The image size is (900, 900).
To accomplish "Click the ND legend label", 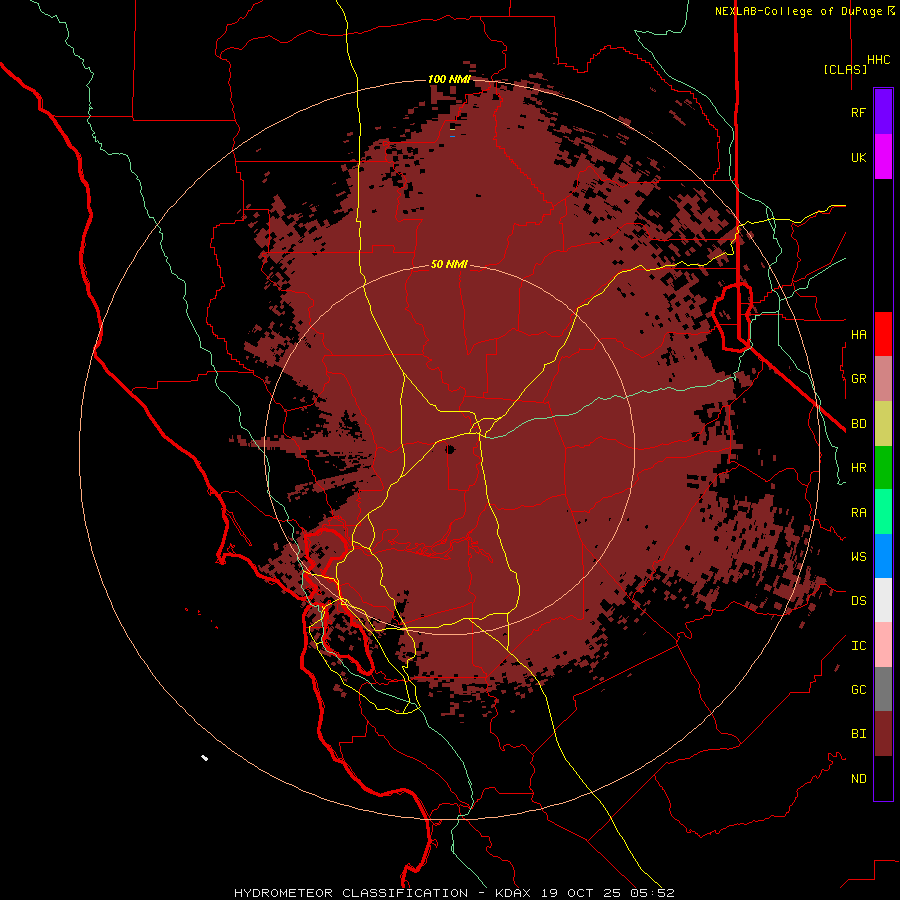I will tap(858, 779).
